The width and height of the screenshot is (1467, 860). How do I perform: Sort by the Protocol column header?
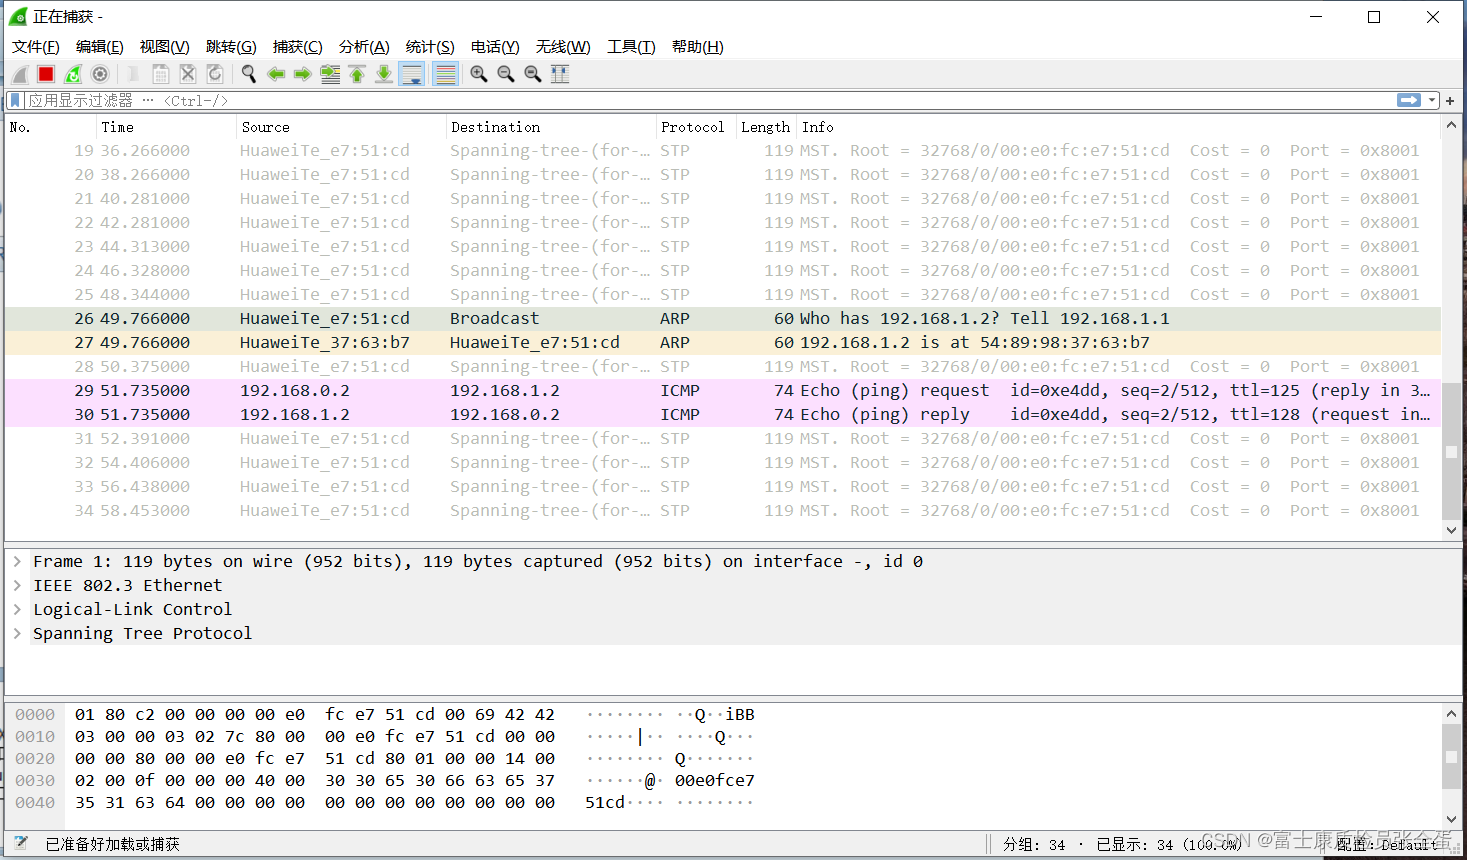point(695,127)
